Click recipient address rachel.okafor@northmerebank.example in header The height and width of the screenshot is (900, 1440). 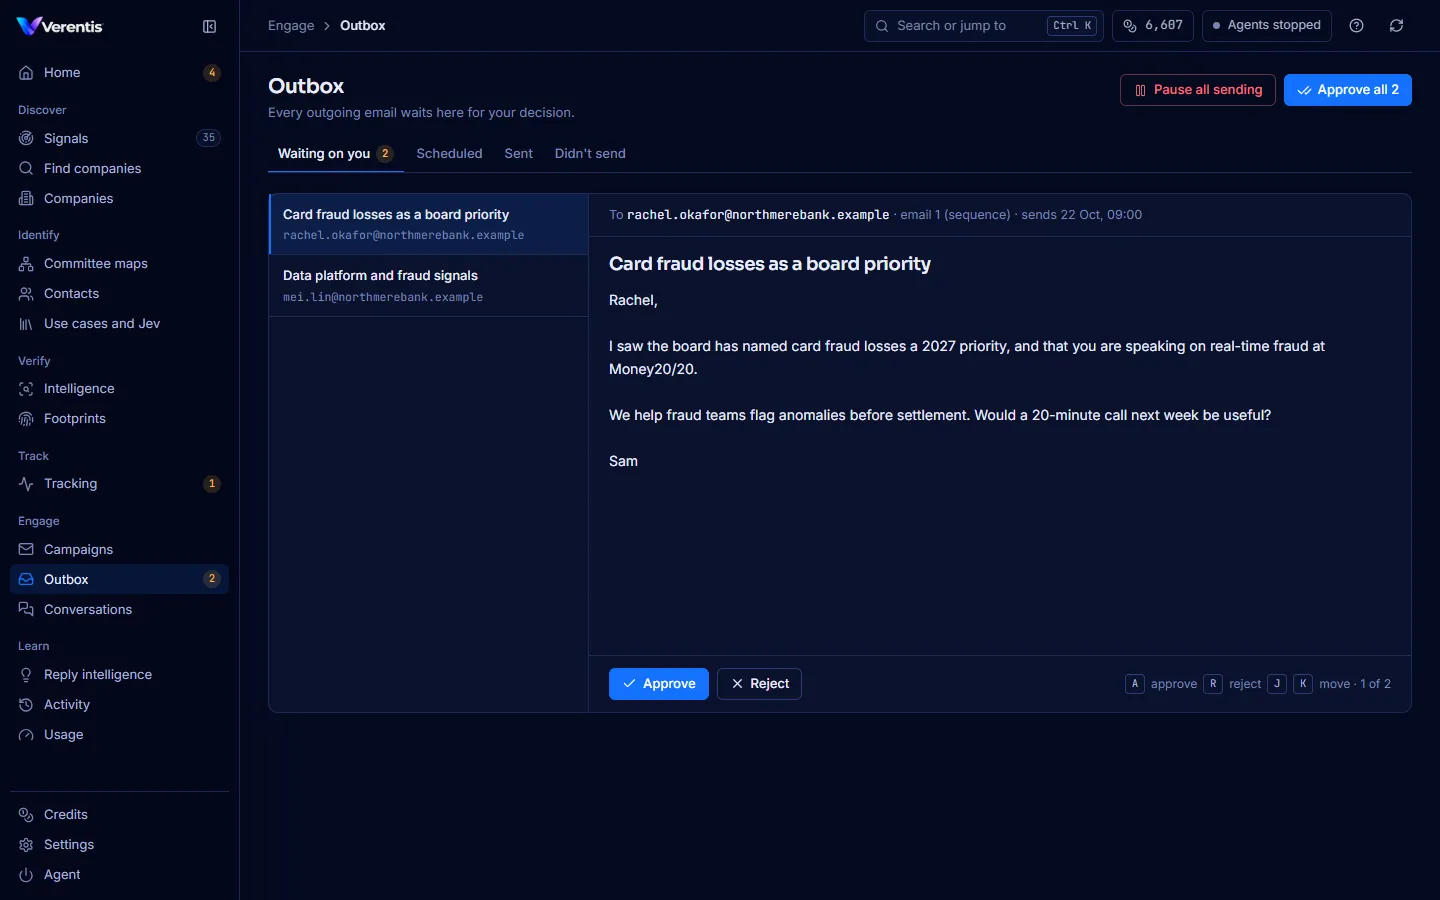pos(758,215)
